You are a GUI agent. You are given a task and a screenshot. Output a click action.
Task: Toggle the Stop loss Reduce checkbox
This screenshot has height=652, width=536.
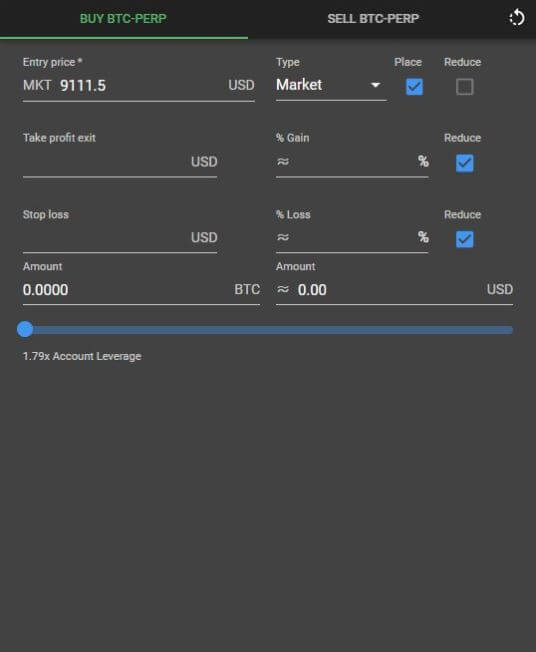click(464, 239)
